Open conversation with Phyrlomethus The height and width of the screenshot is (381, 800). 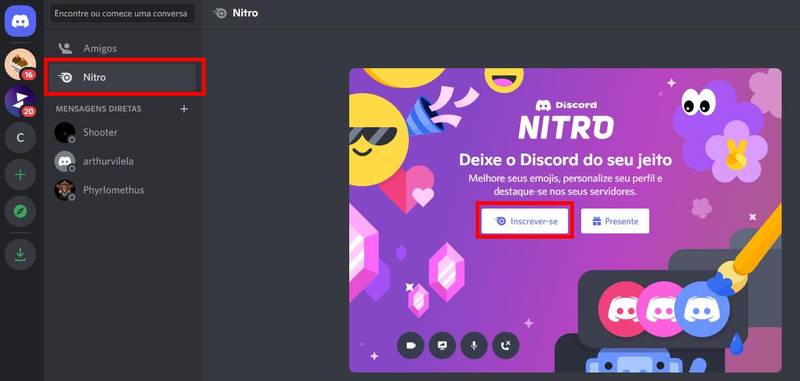click(122, 190)
